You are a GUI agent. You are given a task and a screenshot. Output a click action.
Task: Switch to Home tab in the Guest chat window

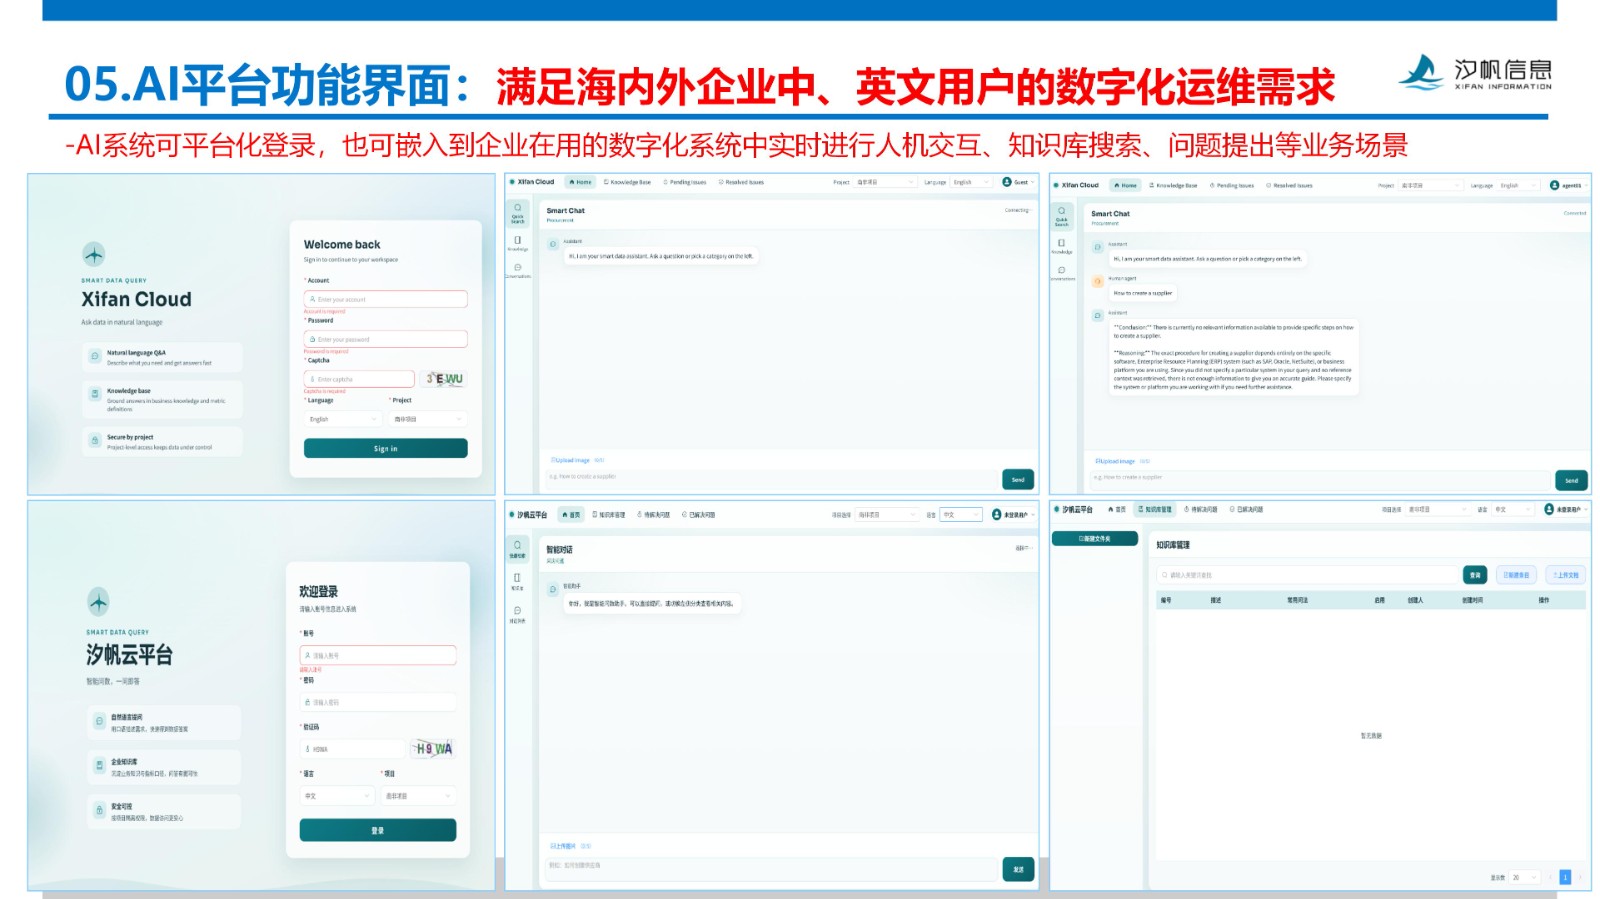(580, 182)
